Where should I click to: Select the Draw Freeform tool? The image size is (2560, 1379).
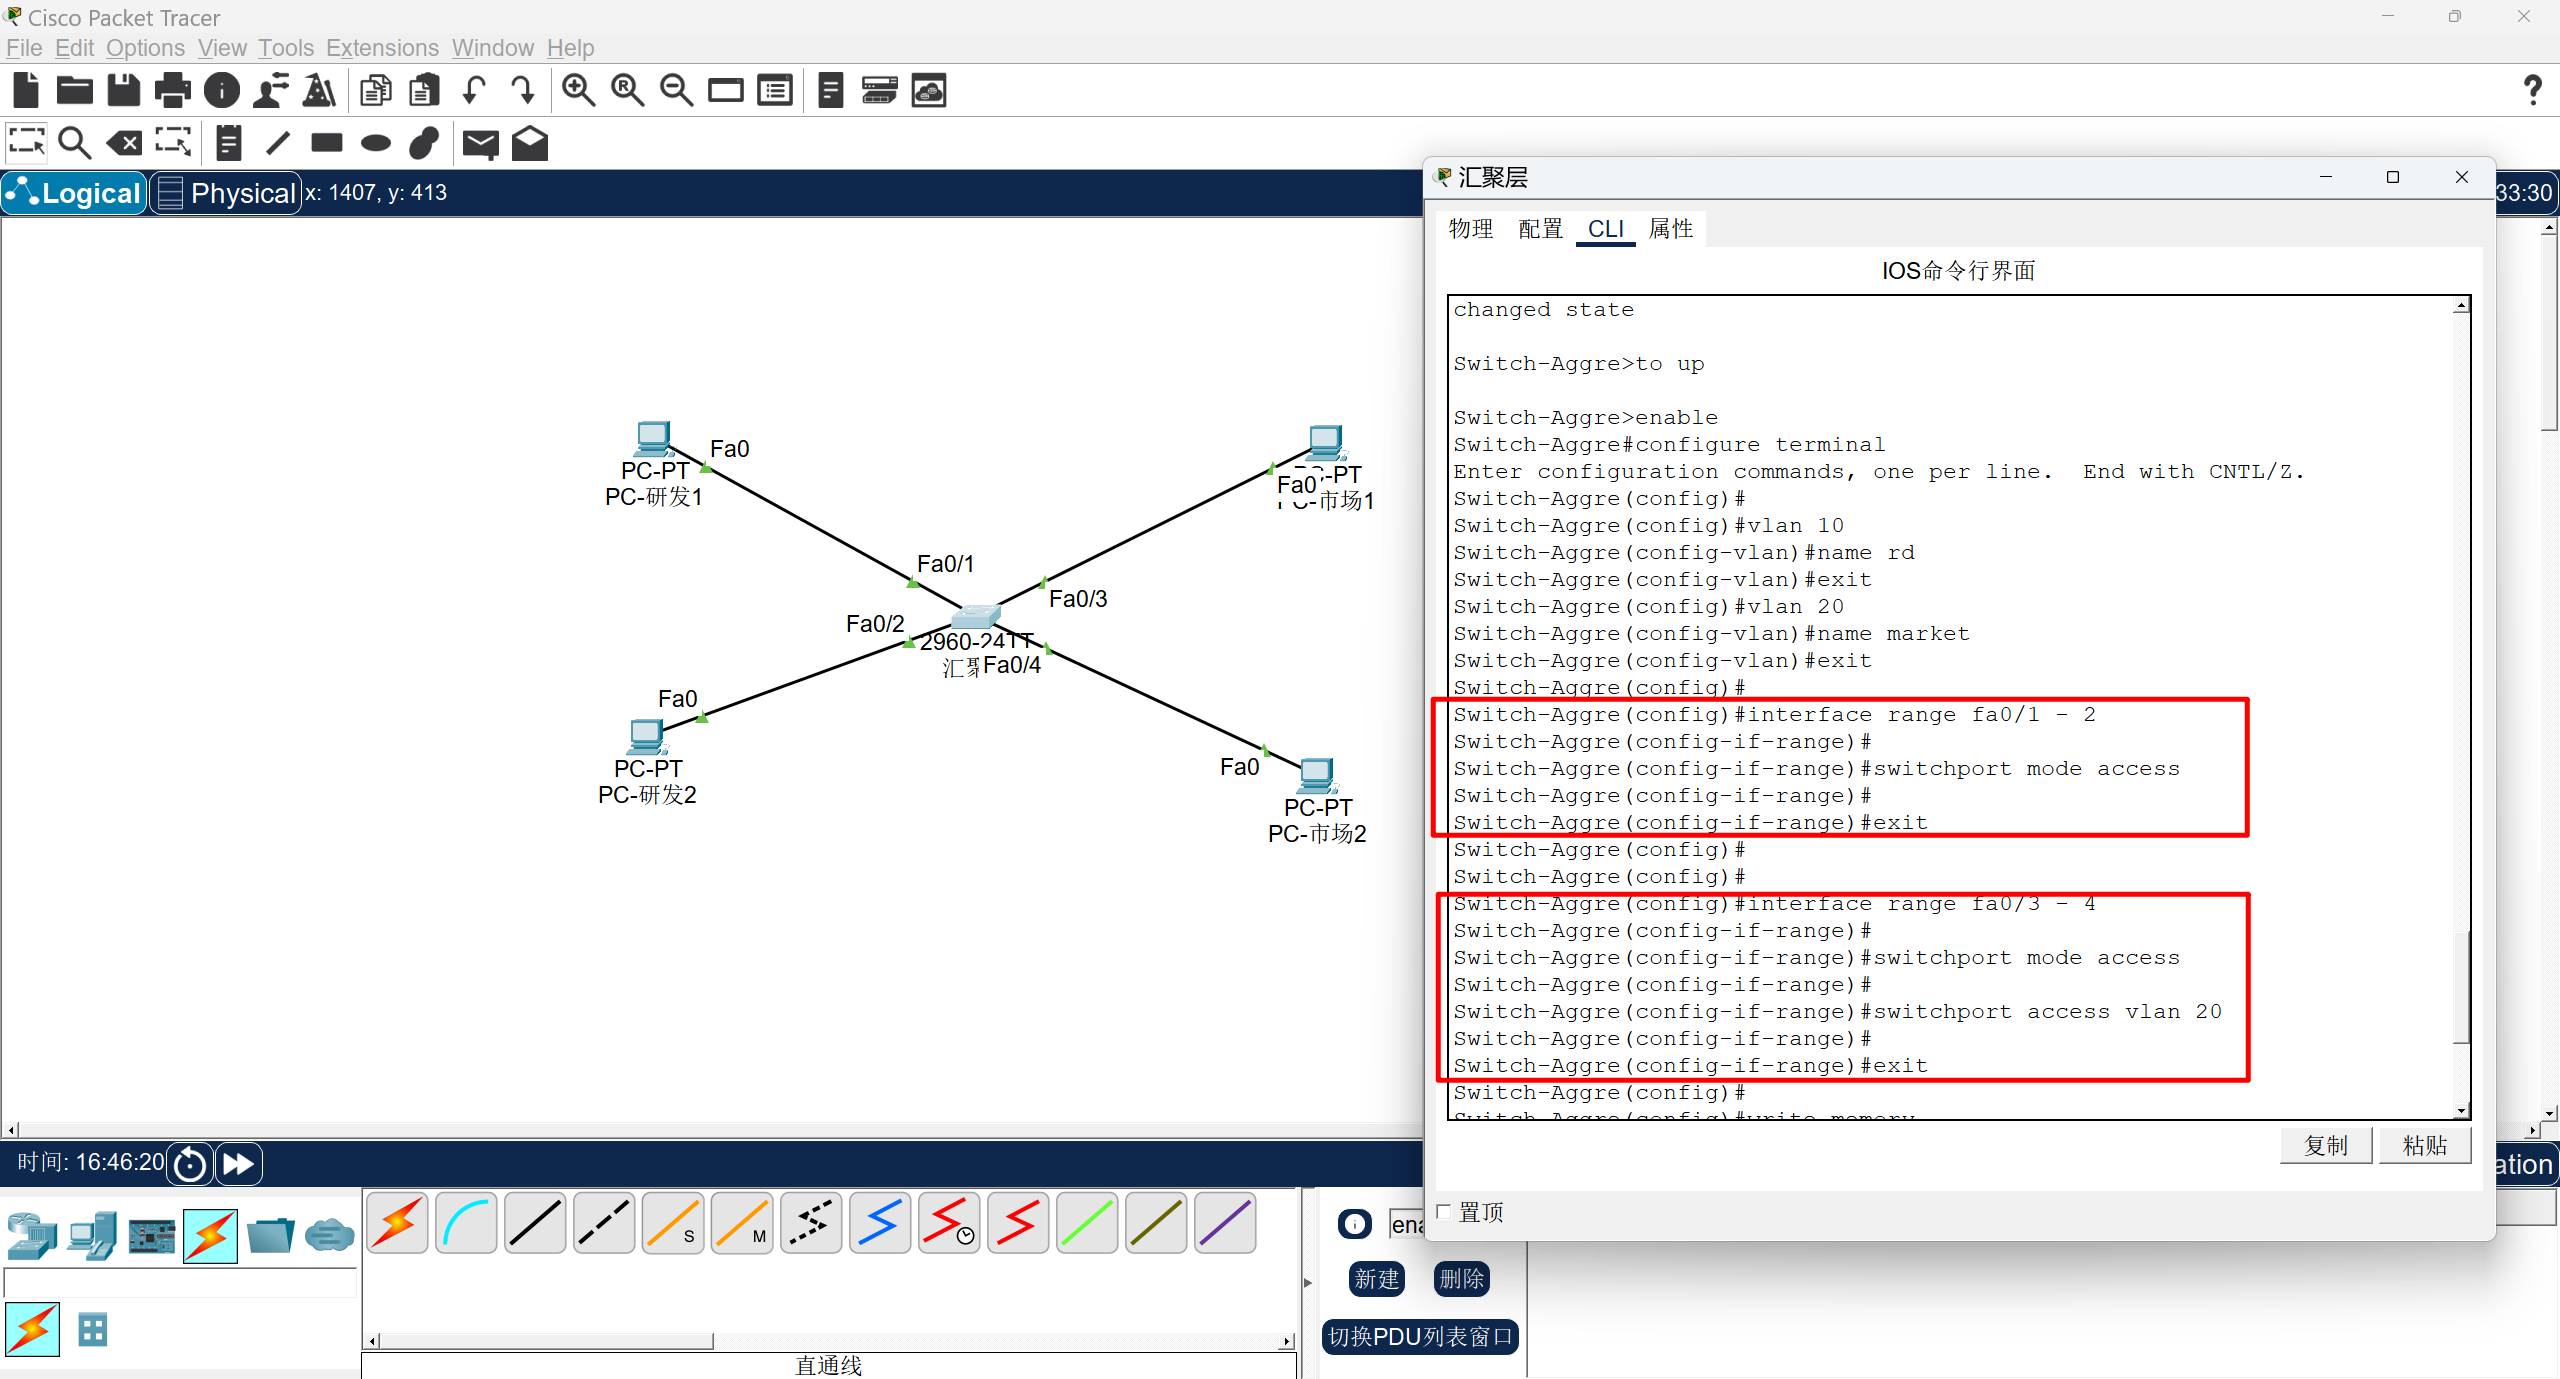click(x=425, y=143)
